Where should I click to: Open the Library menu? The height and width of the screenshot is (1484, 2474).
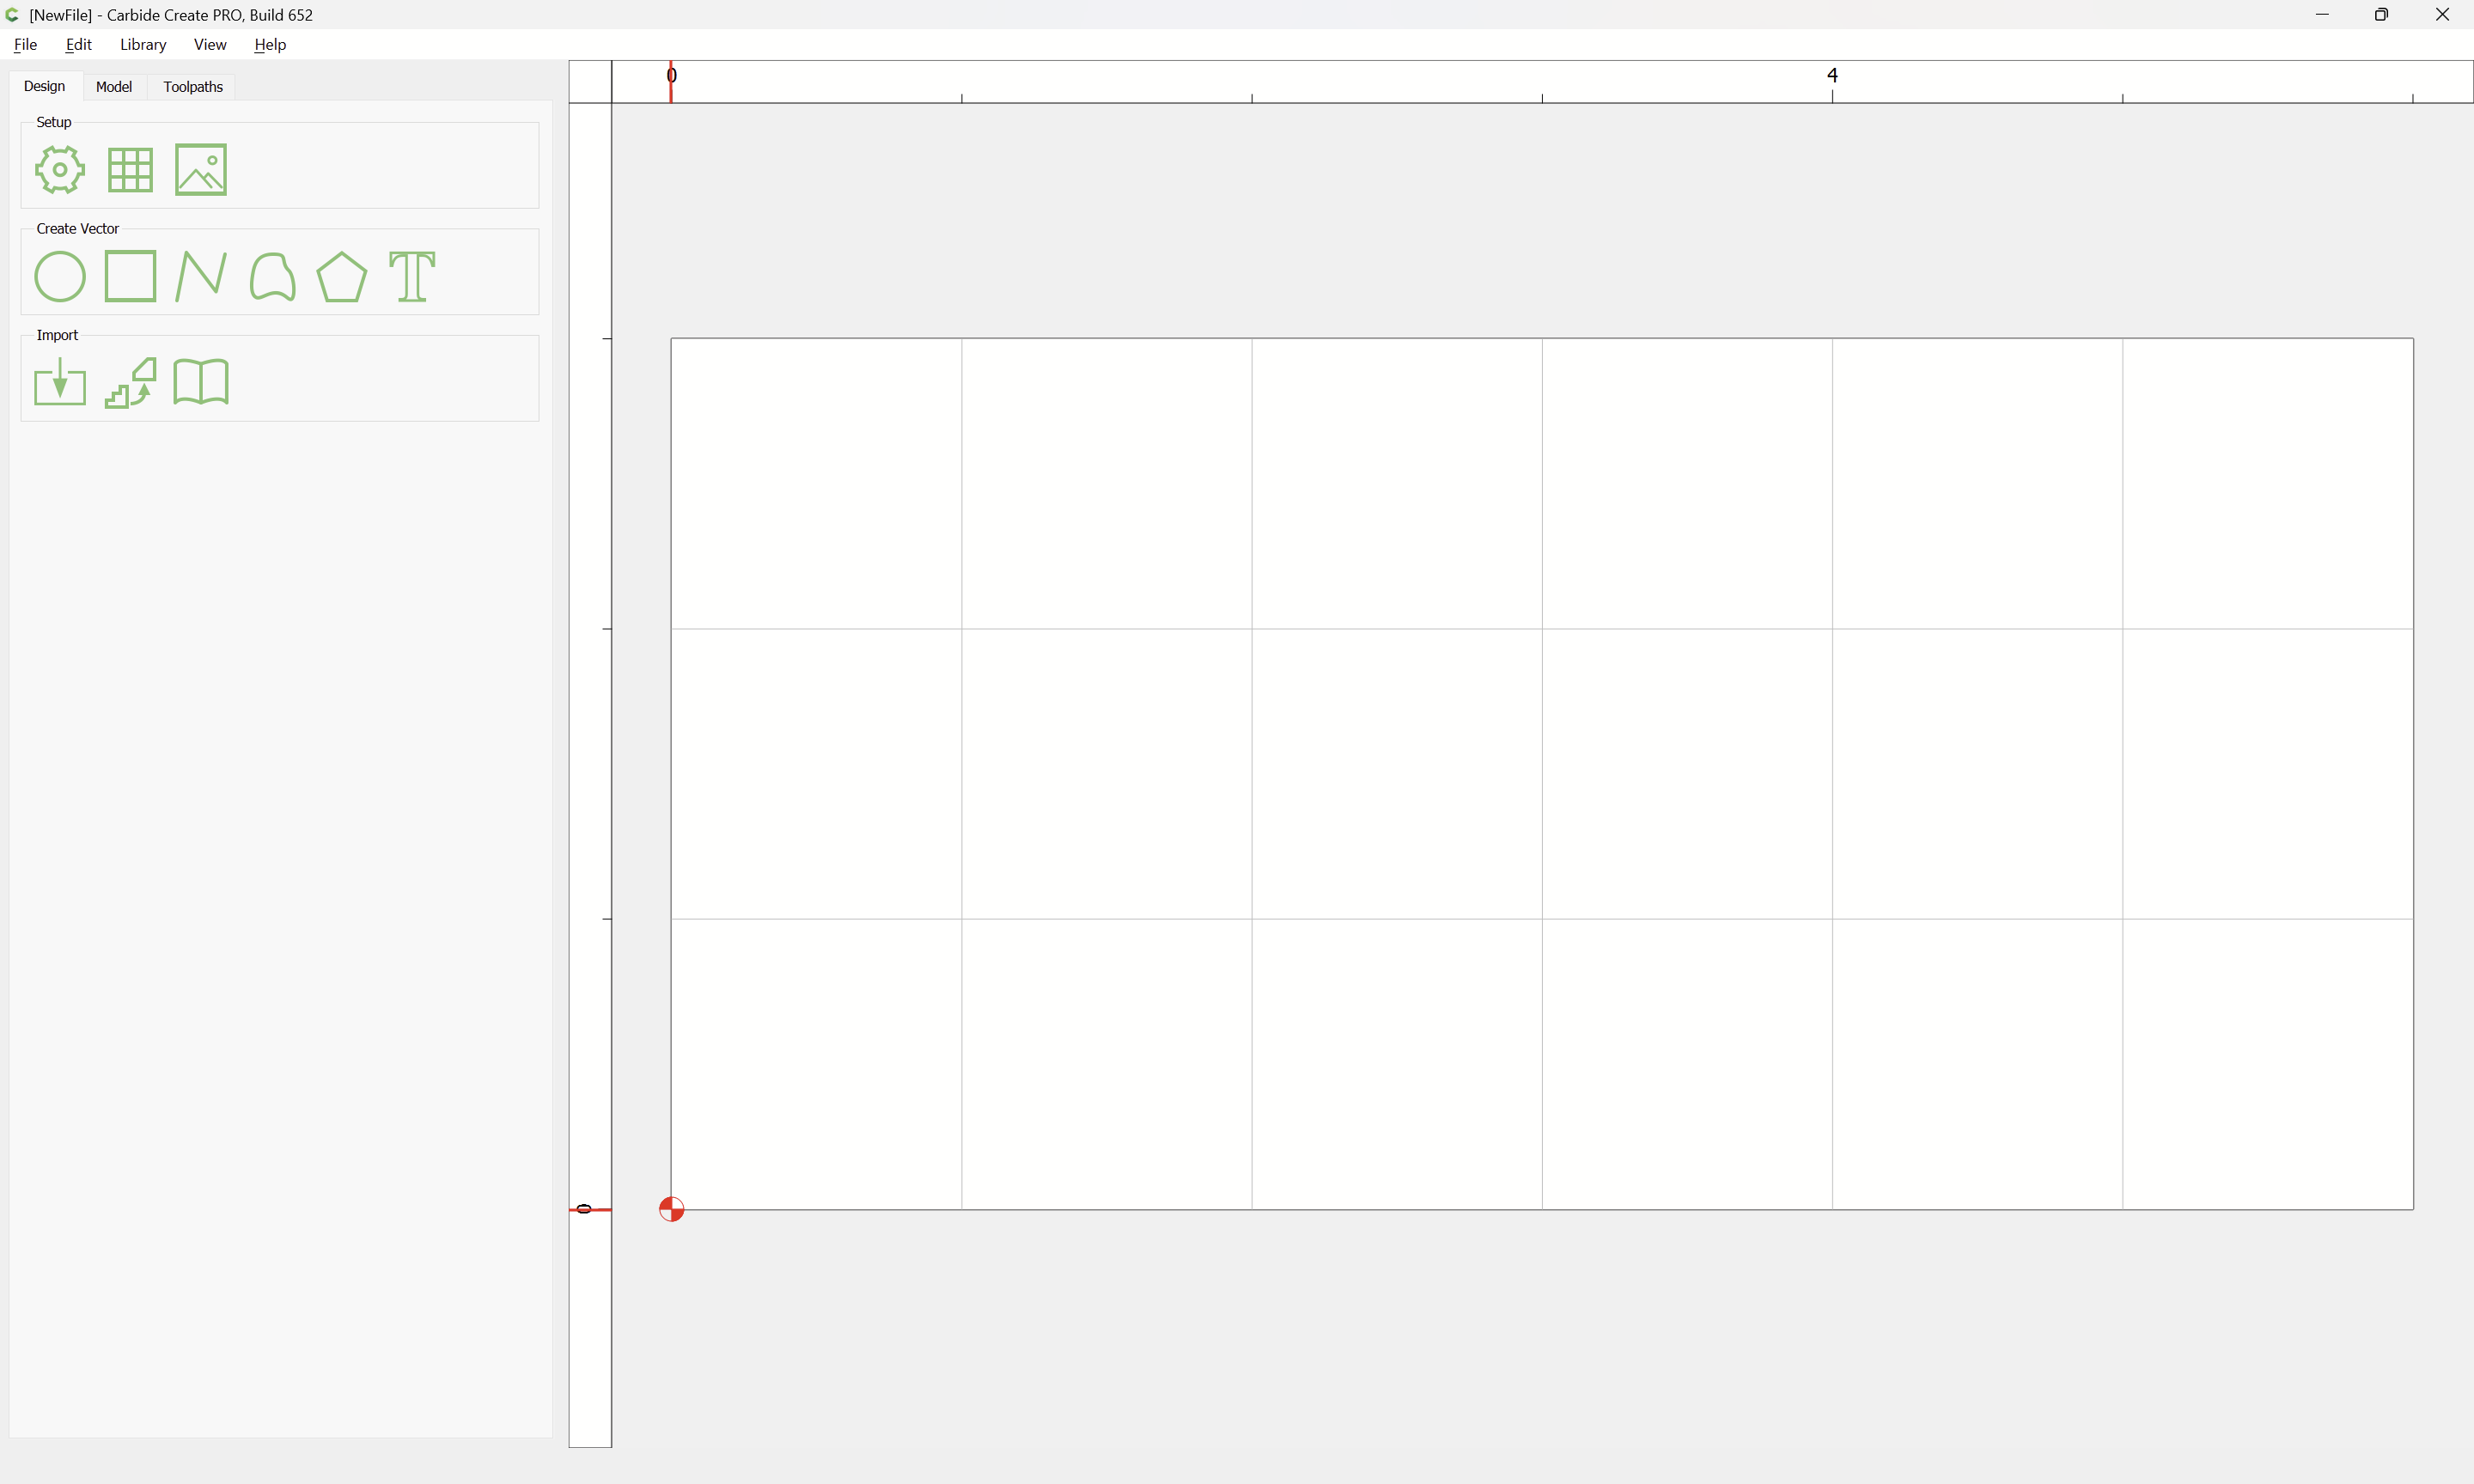click(x=143, y=44)
